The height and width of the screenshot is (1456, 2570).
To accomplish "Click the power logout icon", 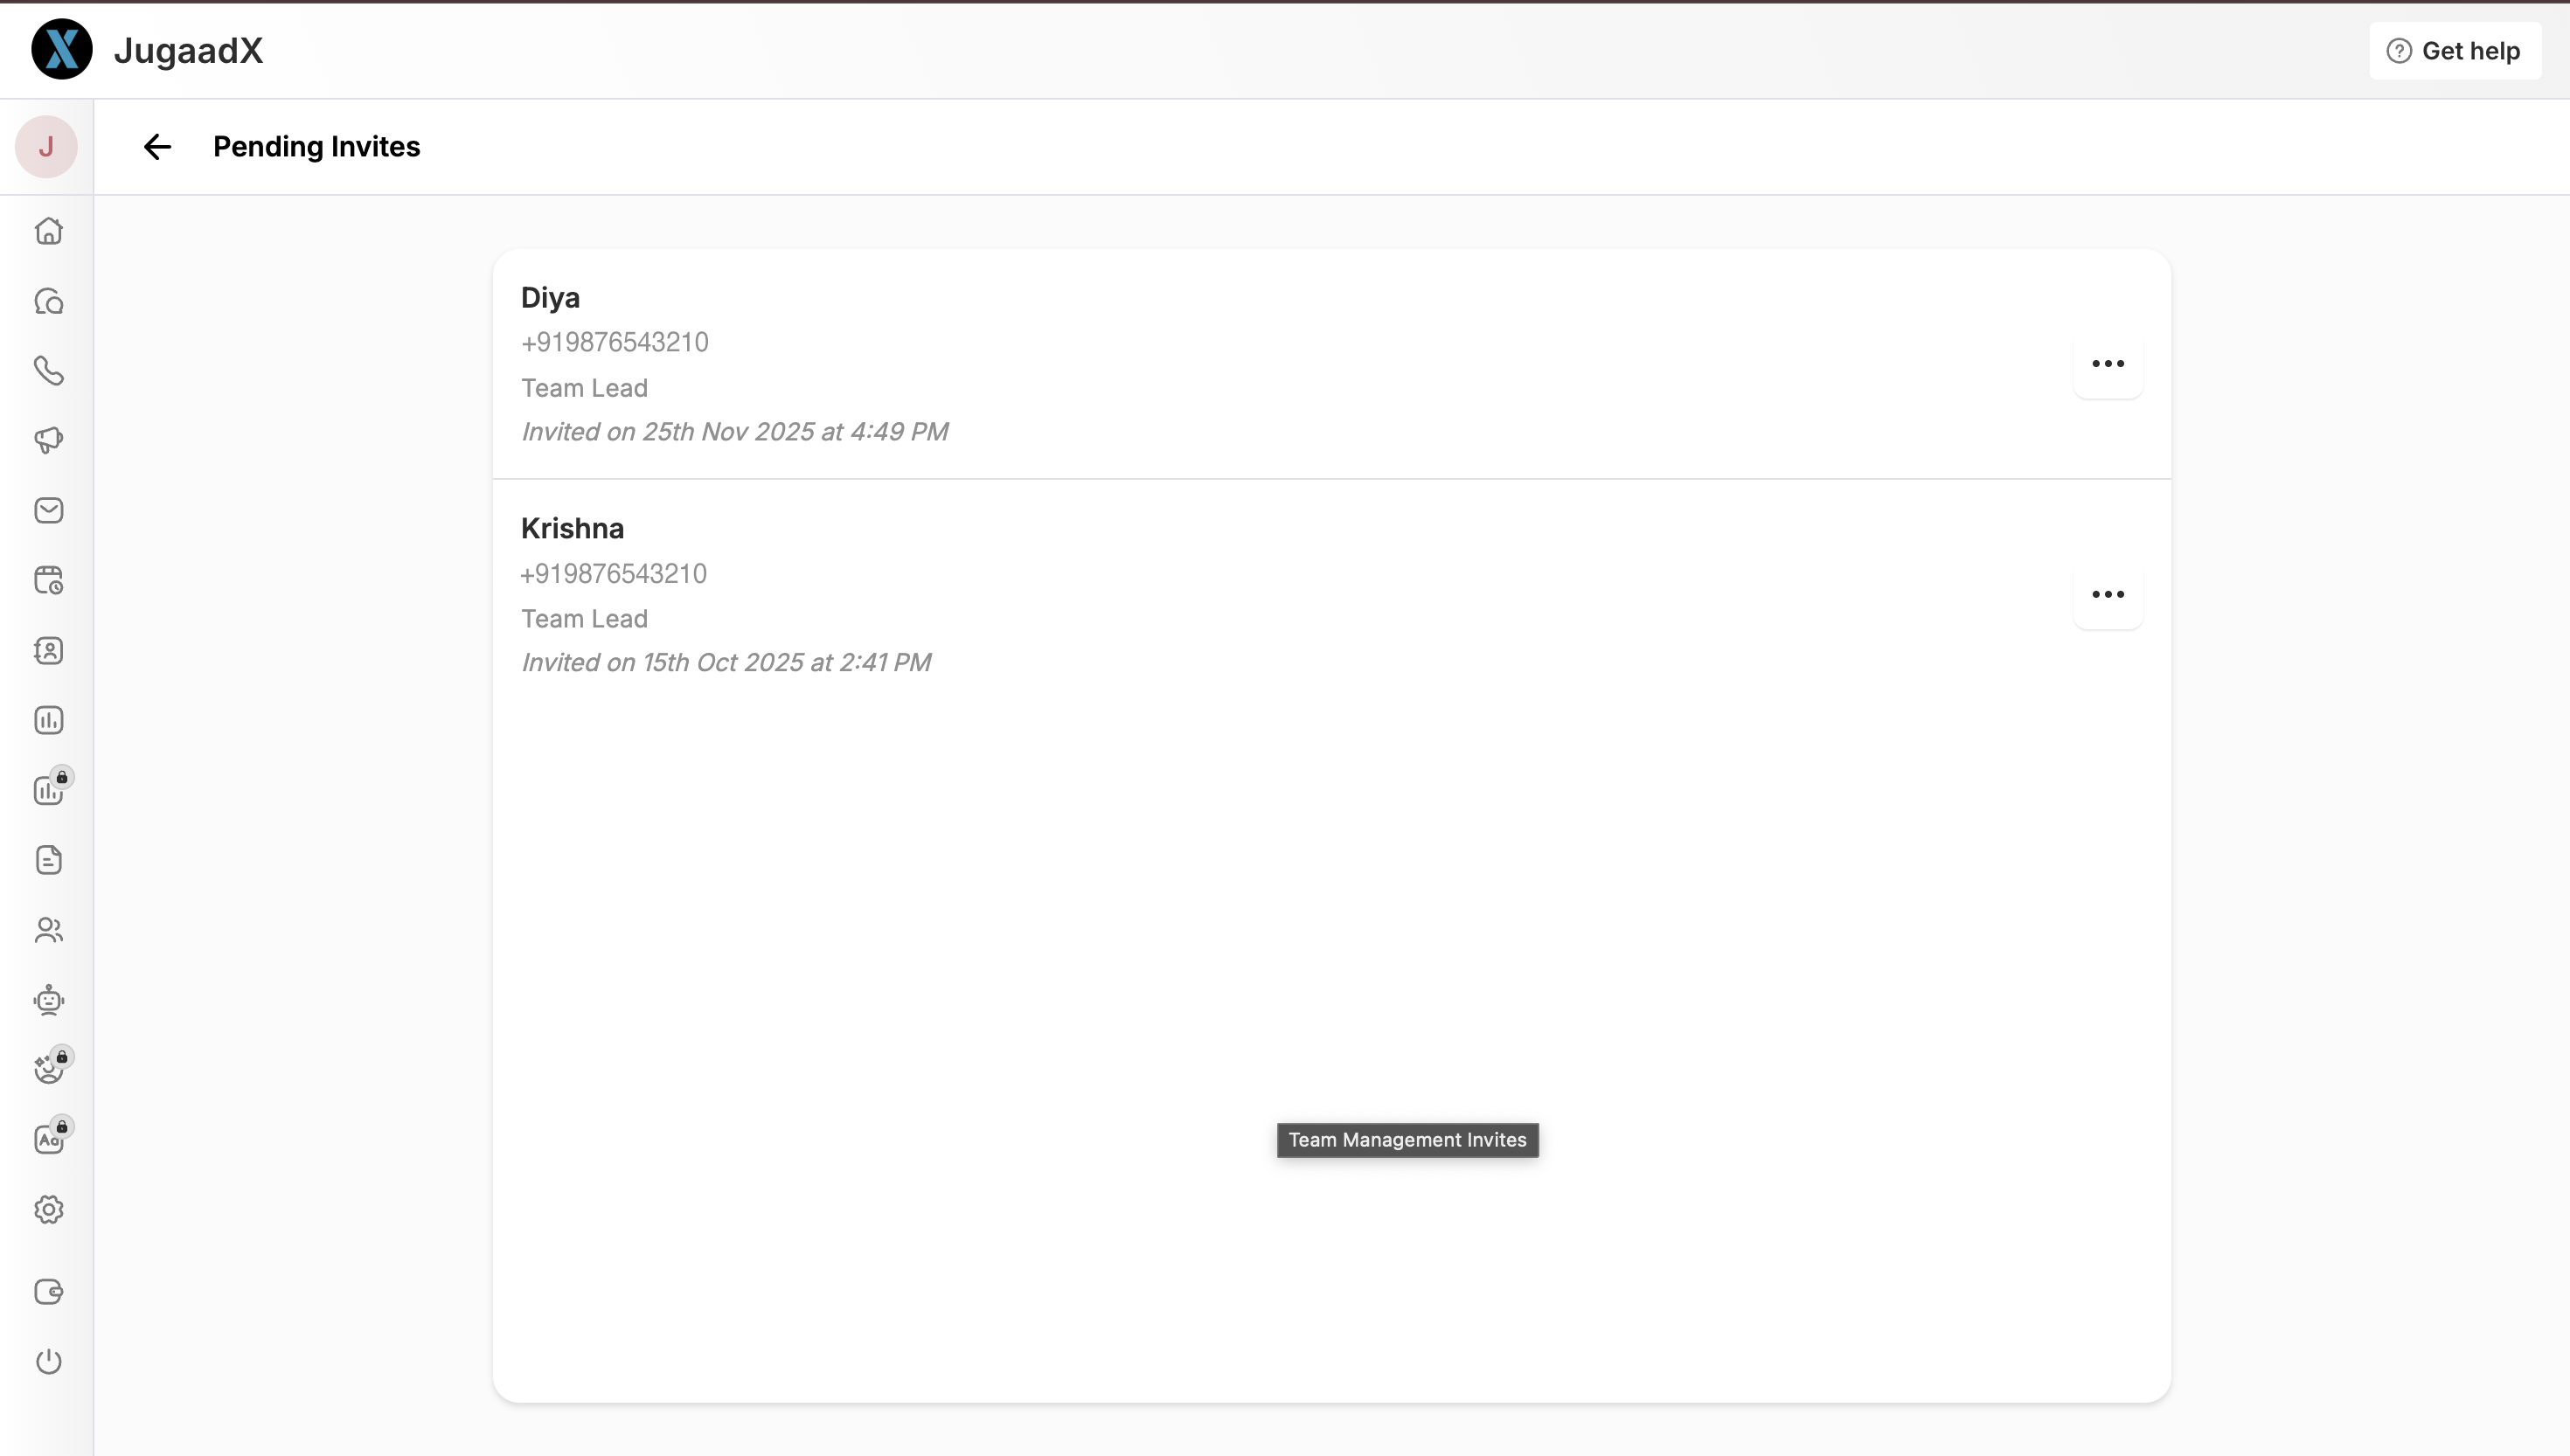I will (48, 1361).
